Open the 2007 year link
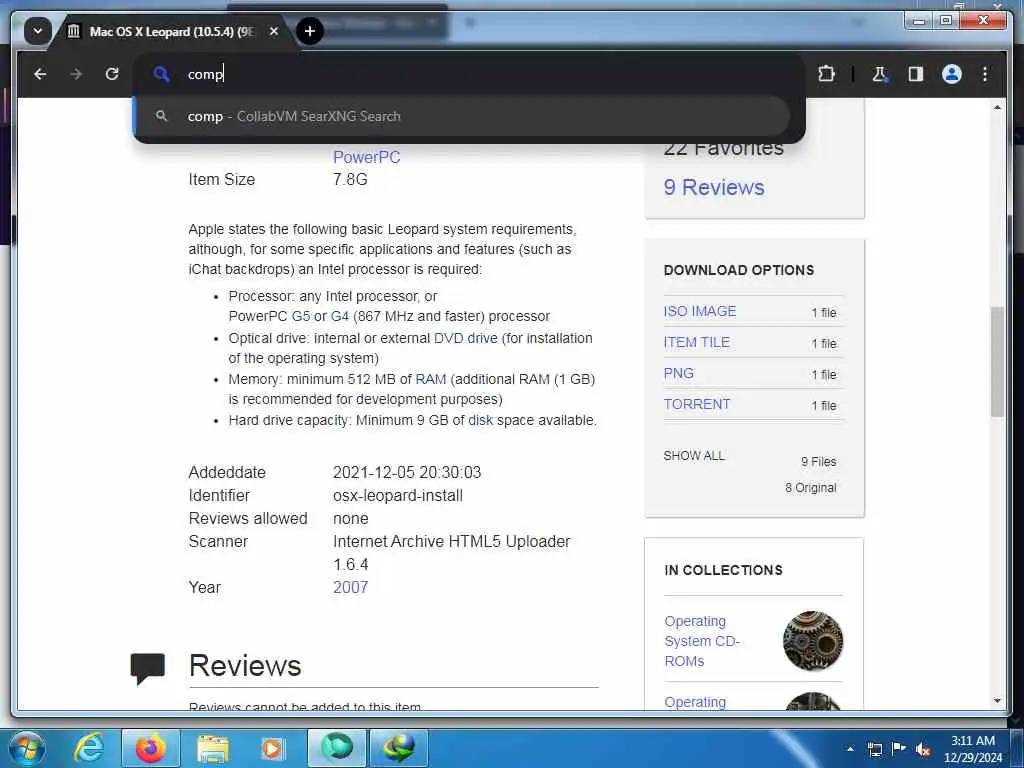This screenshot has width=1024, height=768. pyautogui.click(x=350, y=587)
